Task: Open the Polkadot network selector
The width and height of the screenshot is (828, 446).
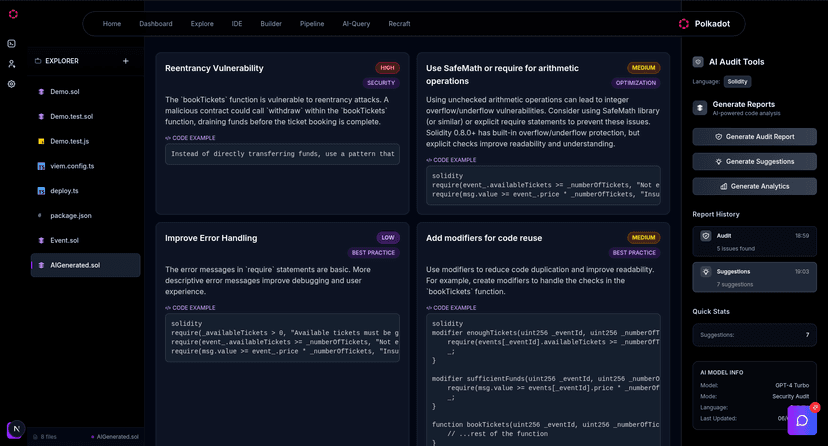Action: coord(704,24)
